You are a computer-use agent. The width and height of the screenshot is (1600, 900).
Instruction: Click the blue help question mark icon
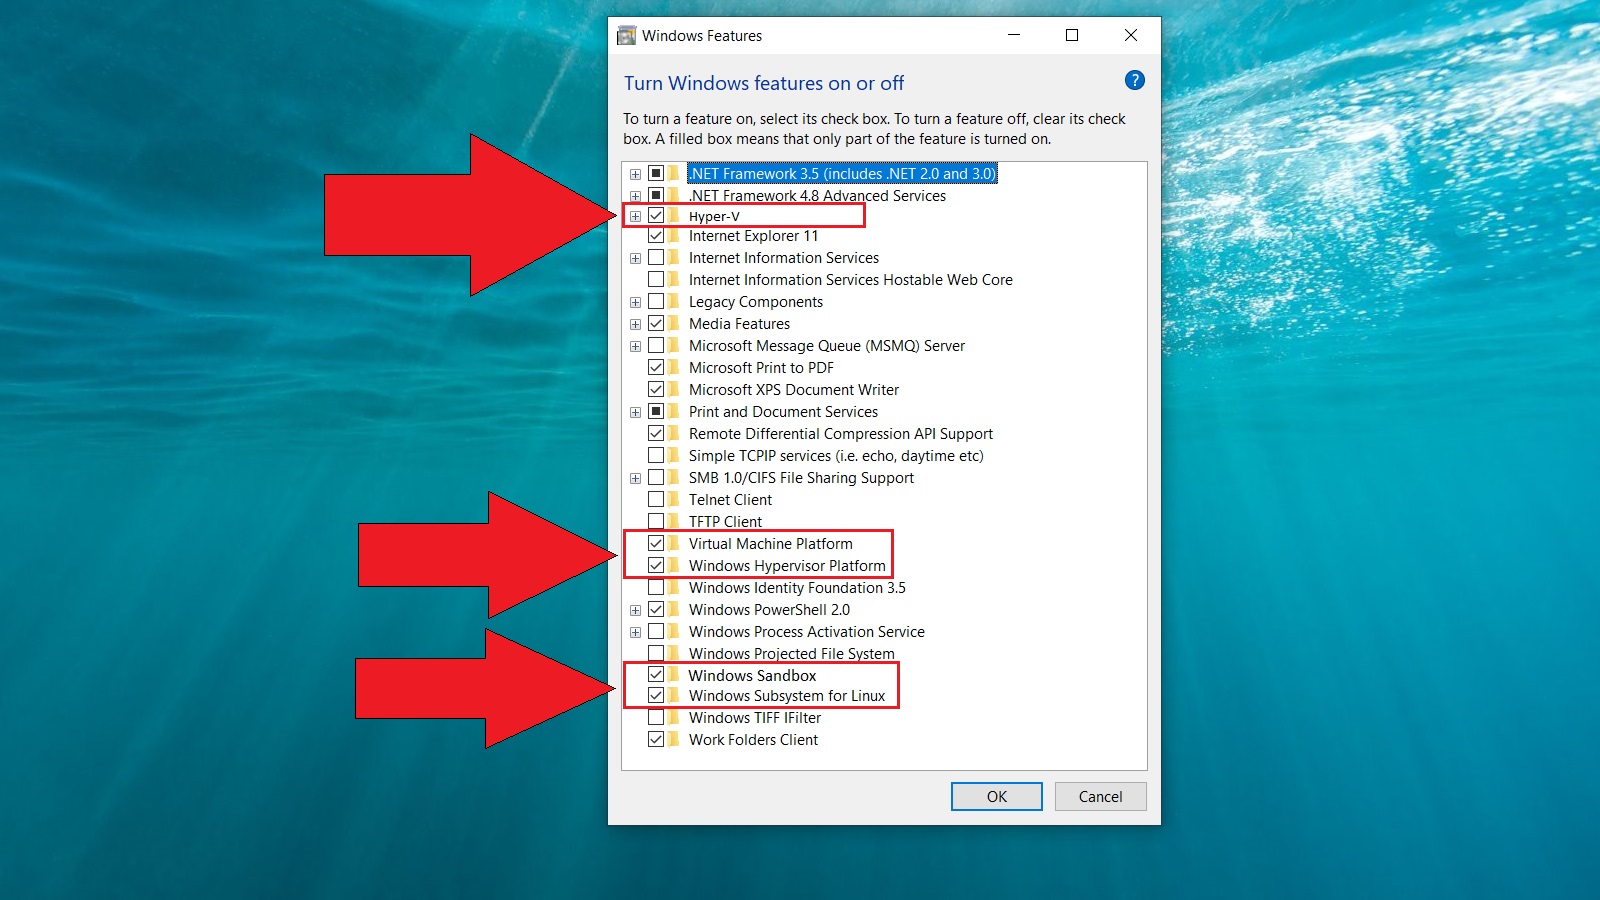click(x=1134, y=81)
